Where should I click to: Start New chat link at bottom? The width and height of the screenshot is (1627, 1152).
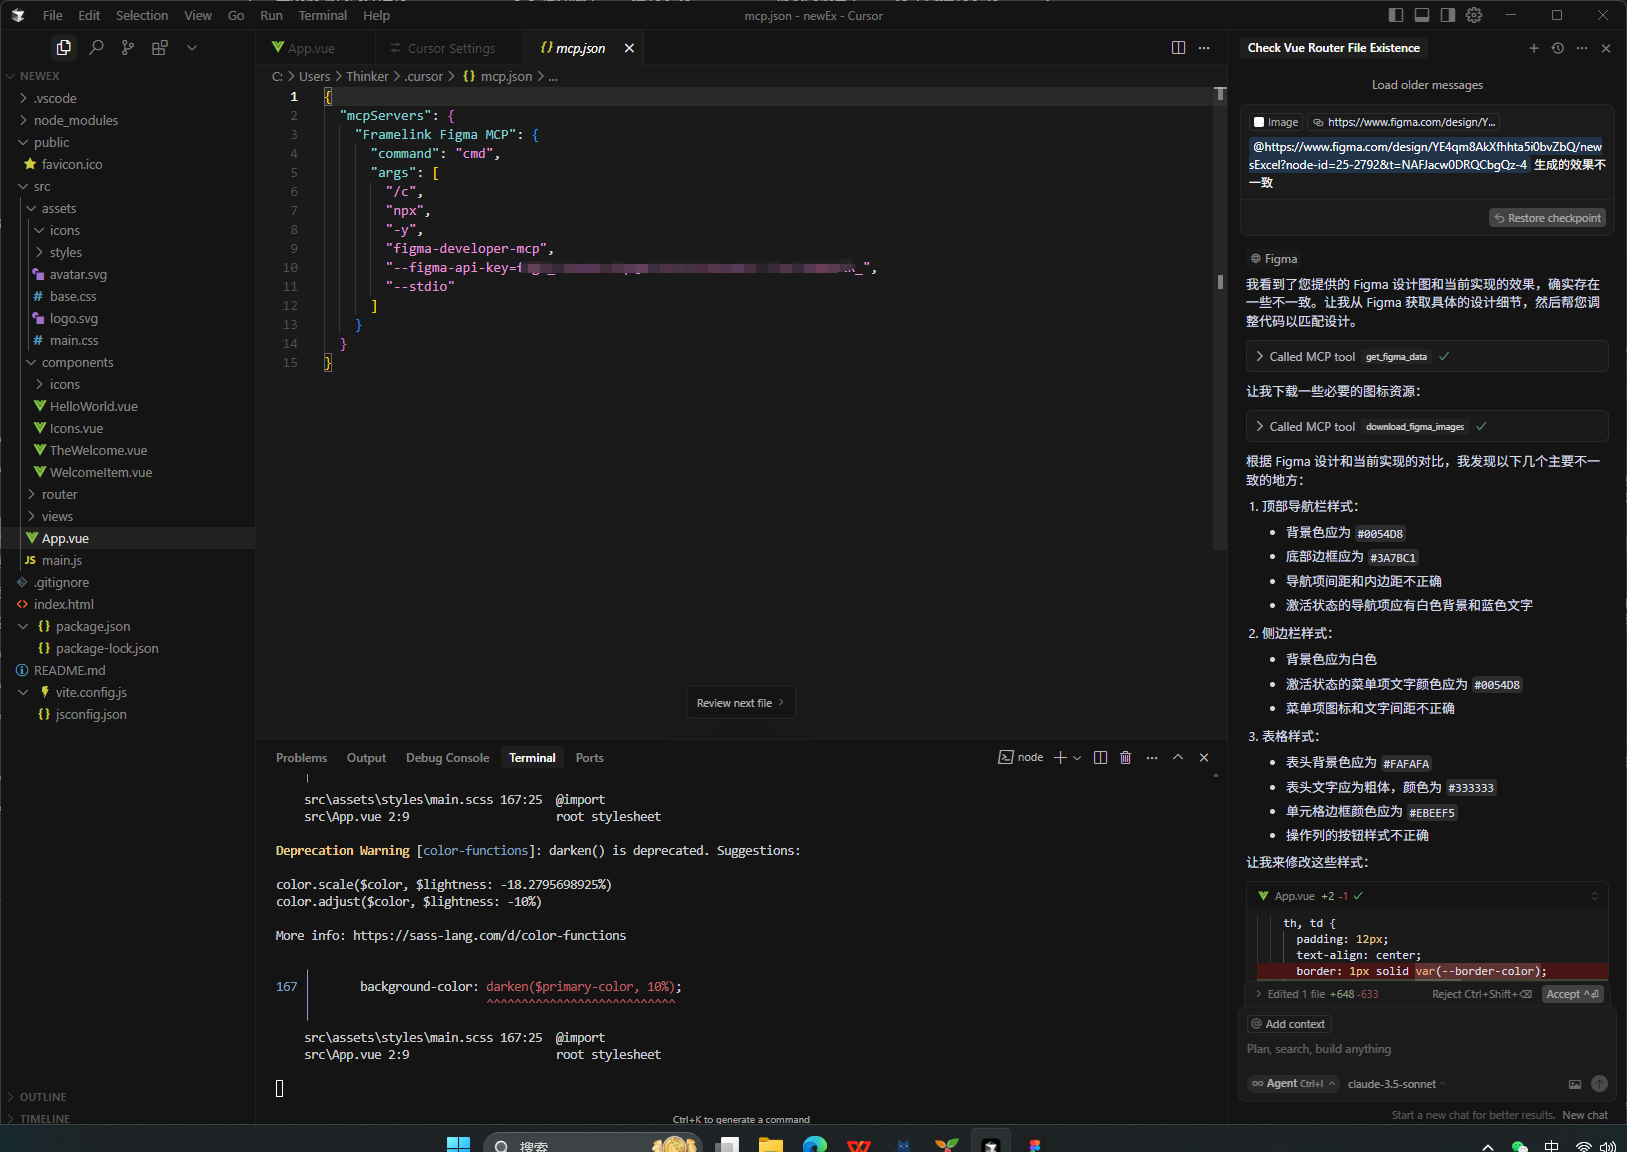point(1585,1115)
